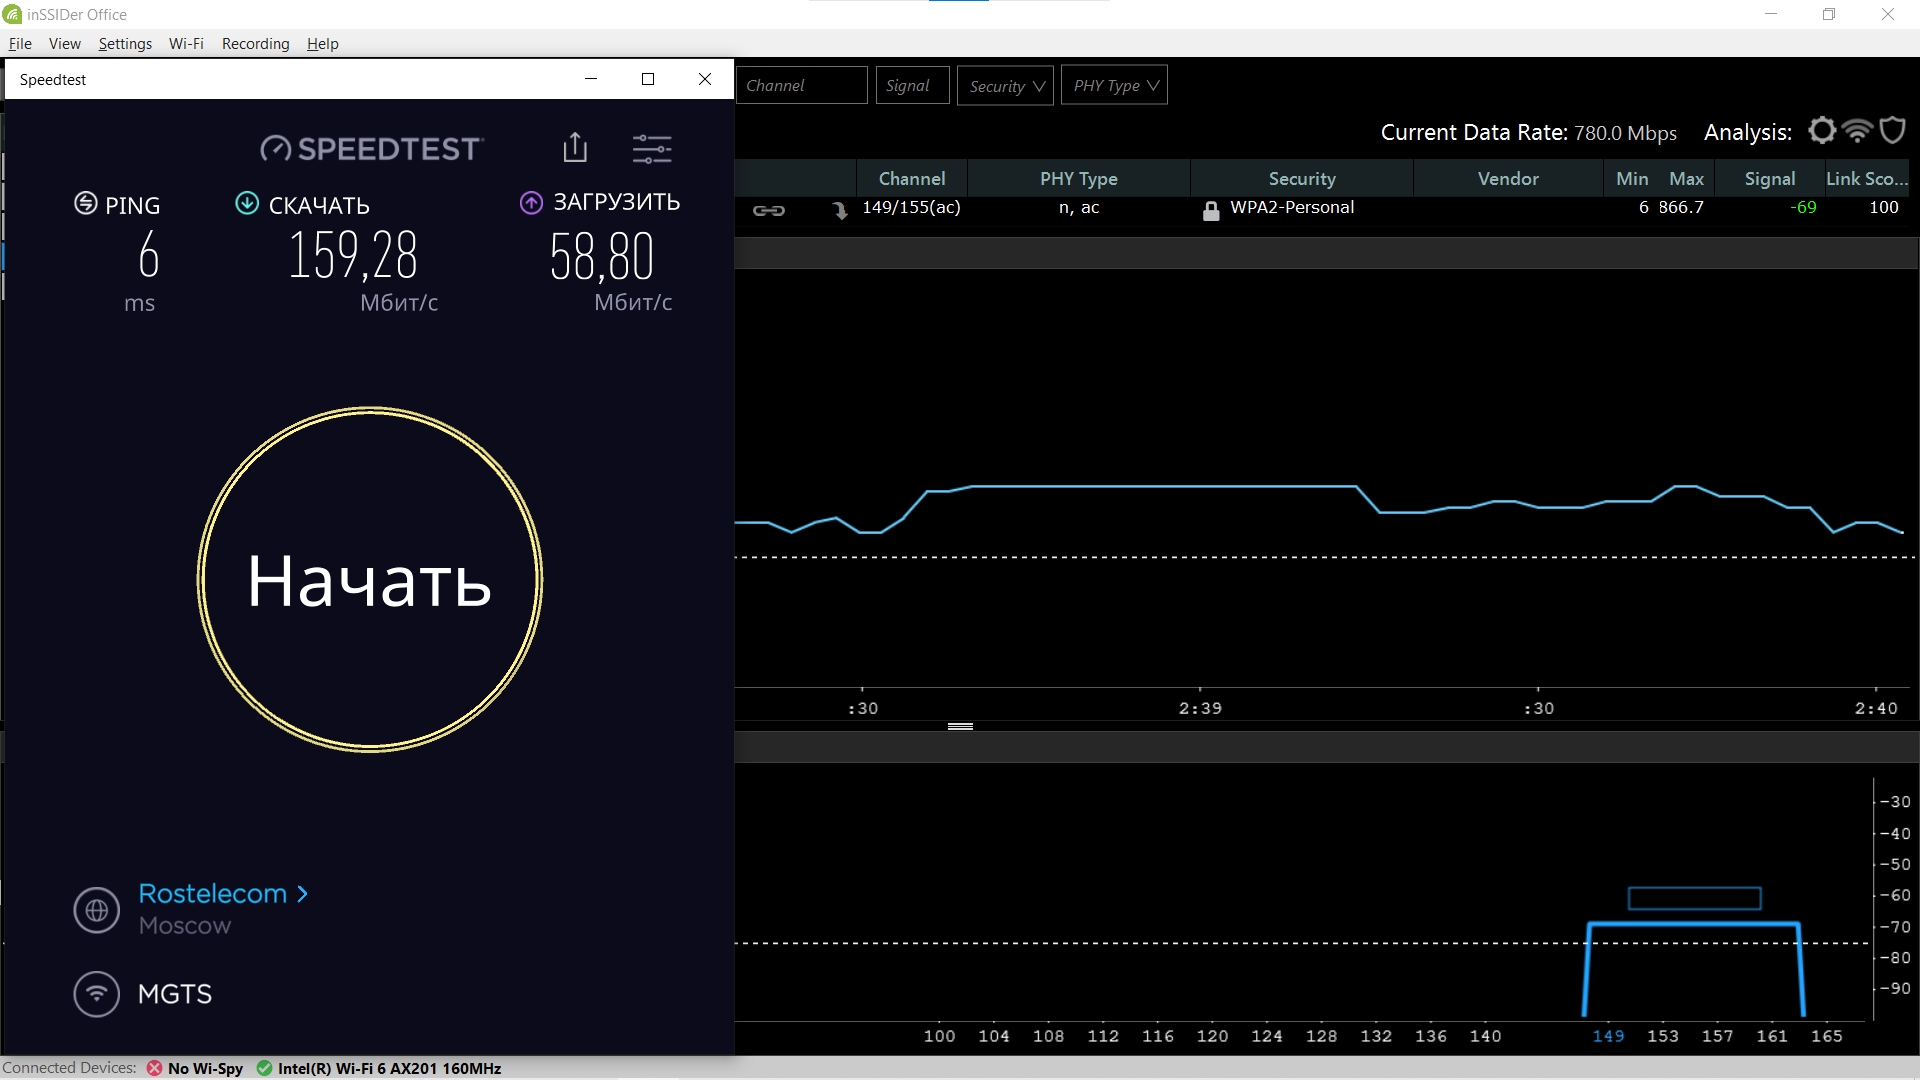Viewport: 1920px width, 1080px height.
Task: Click the 780.0 Mbps current data rate value
Action: click(1625, 133)
